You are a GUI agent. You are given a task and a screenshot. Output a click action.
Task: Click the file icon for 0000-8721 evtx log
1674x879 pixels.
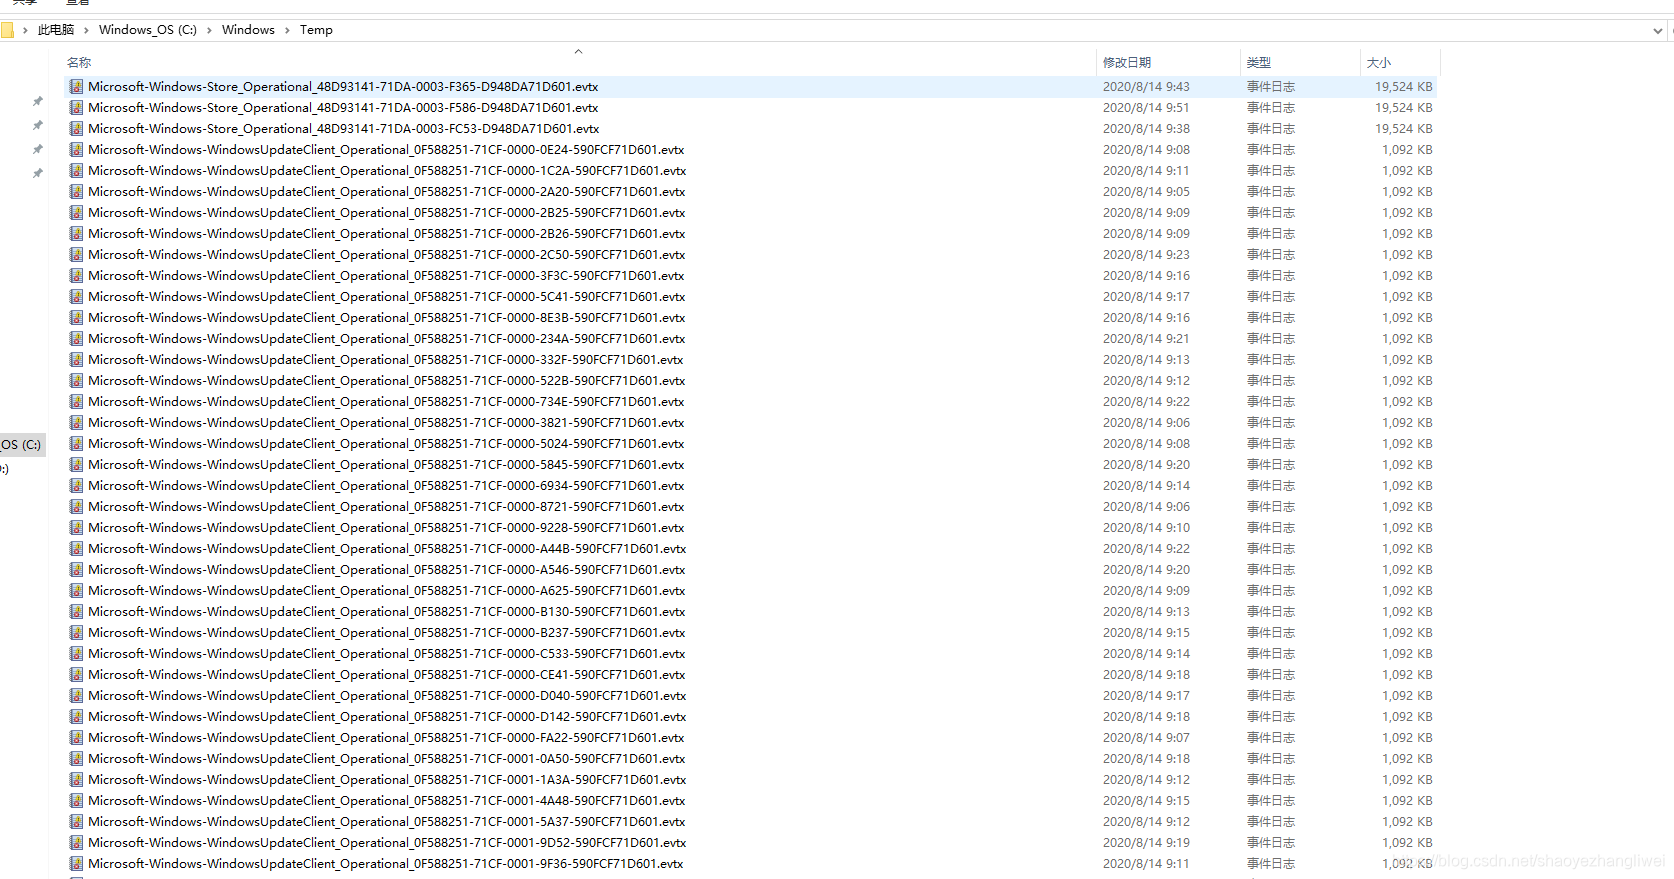(x=76, y=507)
